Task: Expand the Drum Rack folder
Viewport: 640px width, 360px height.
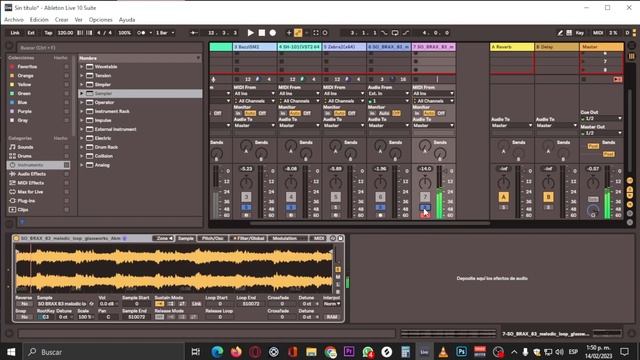Action: (x=82, y=147)
